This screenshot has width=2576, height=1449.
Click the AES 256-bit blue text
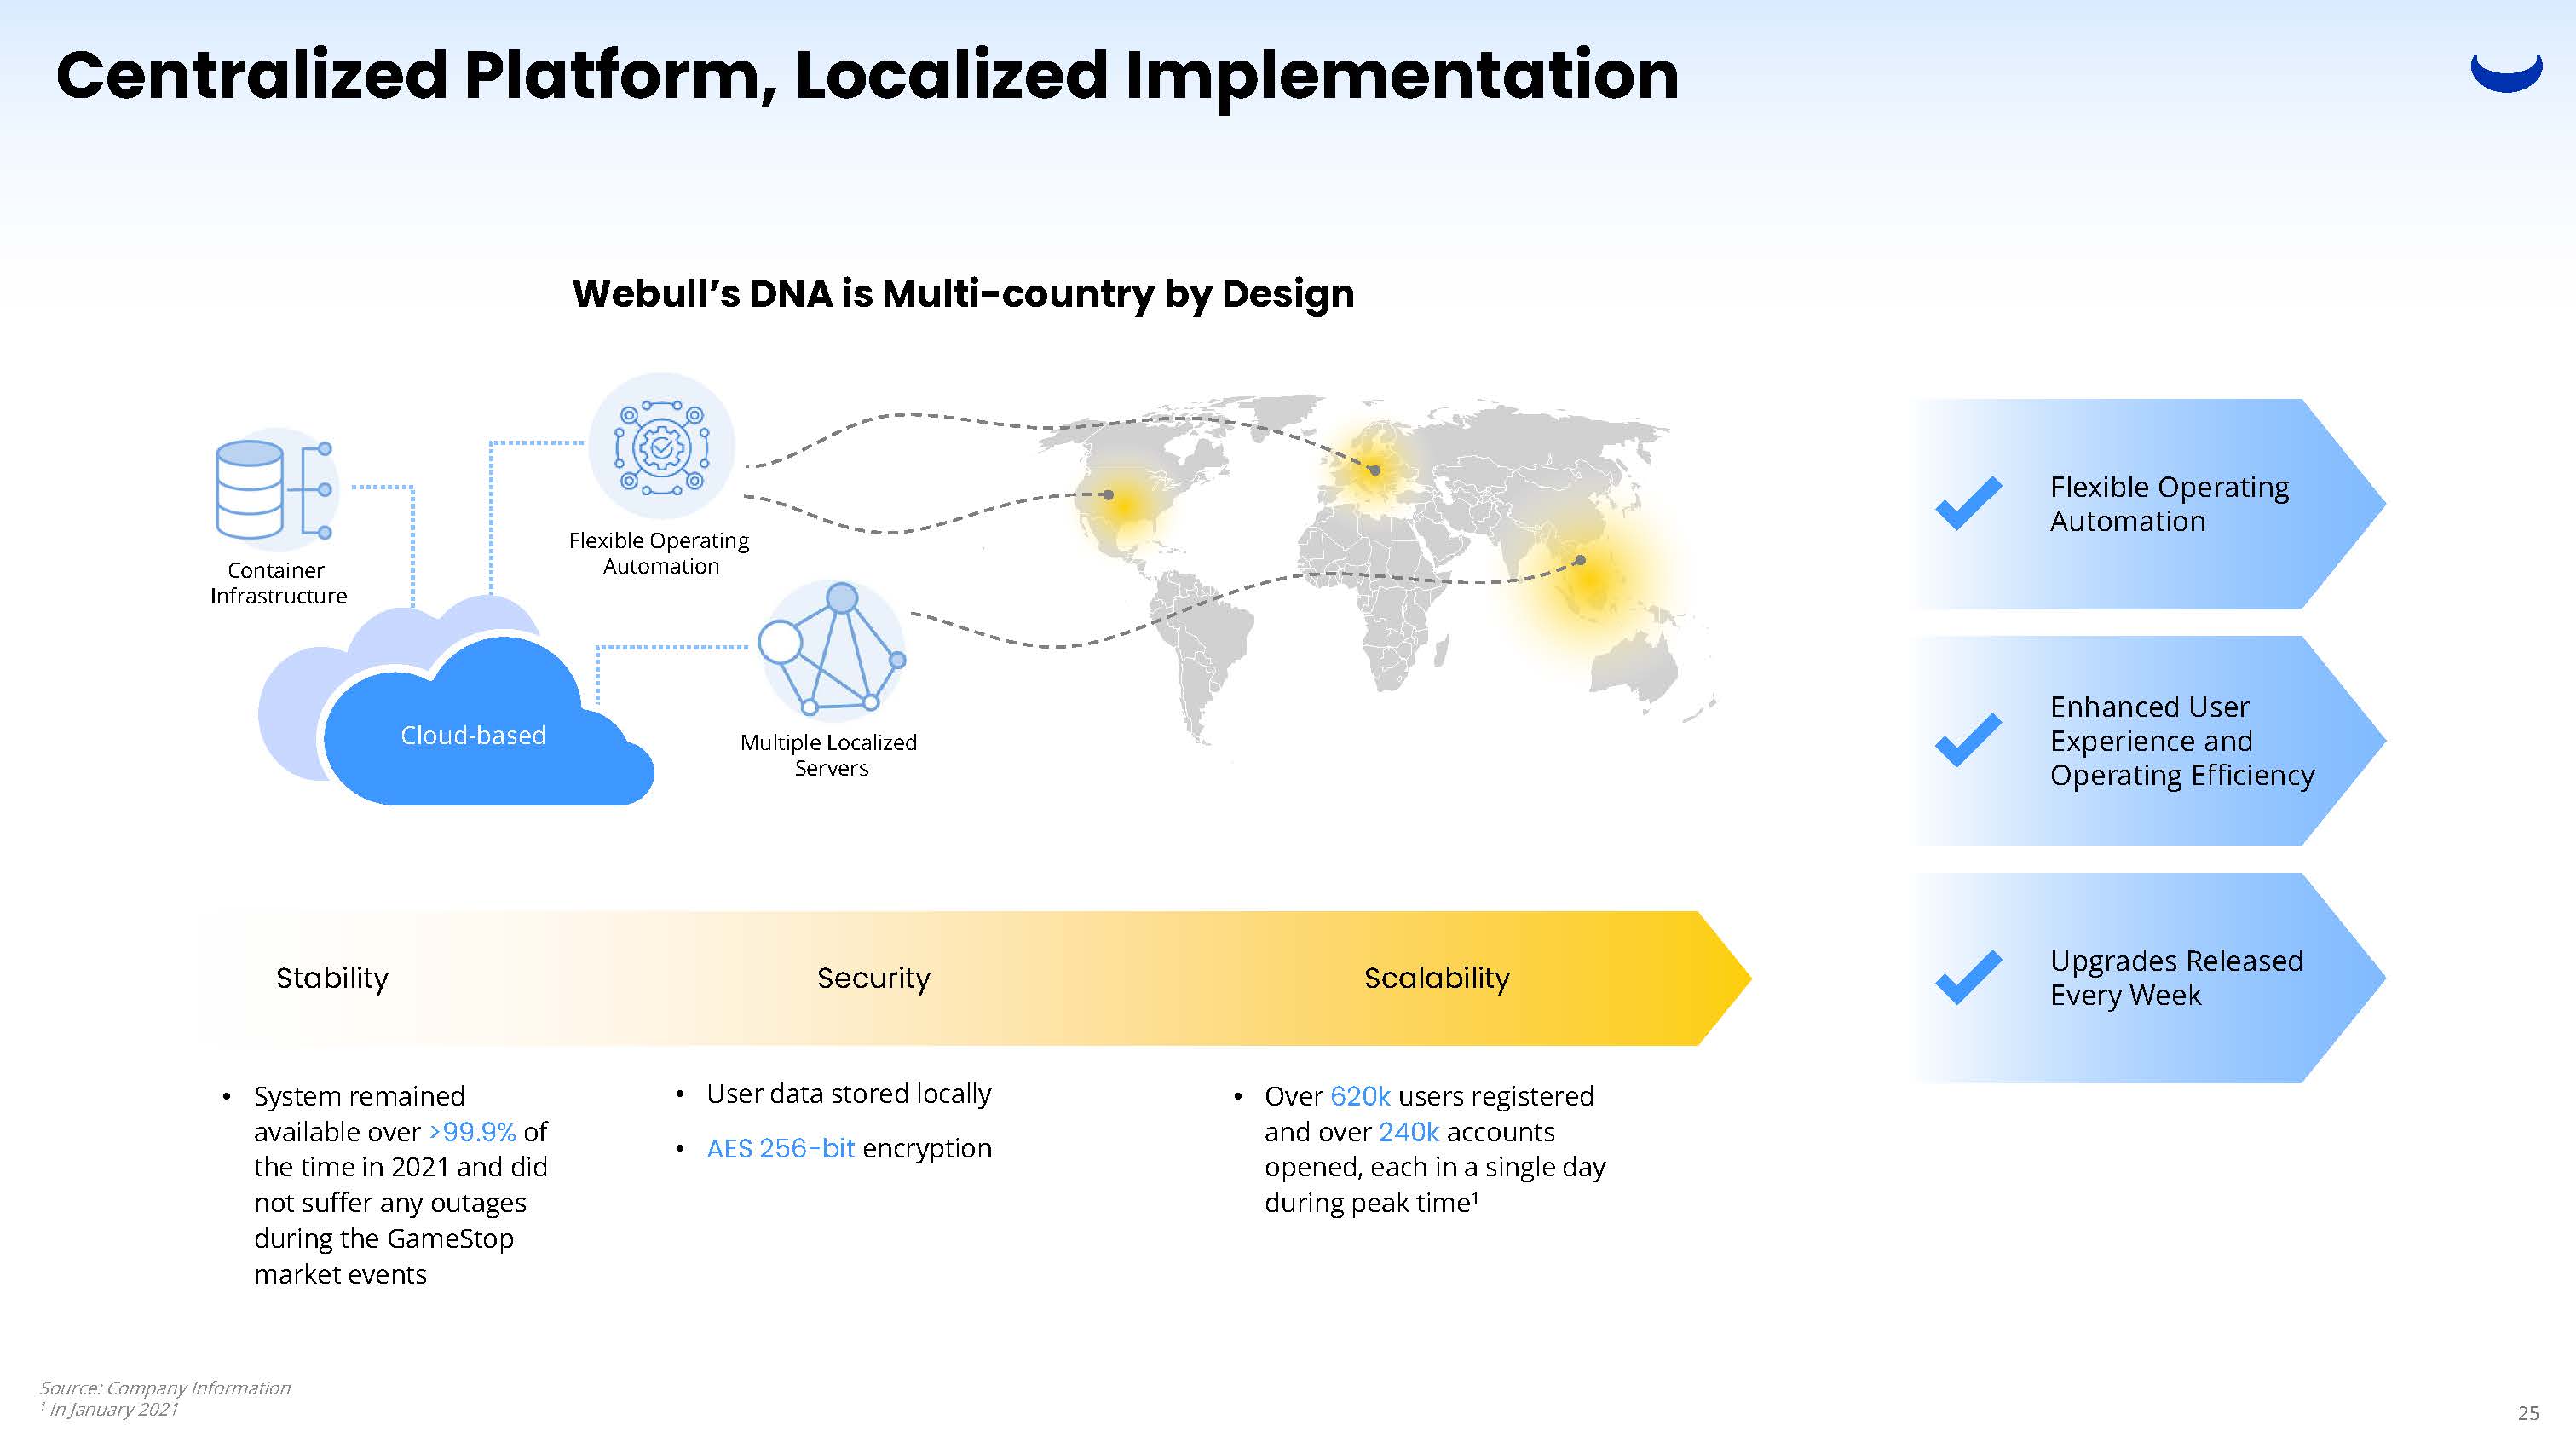pos(780,1148)
